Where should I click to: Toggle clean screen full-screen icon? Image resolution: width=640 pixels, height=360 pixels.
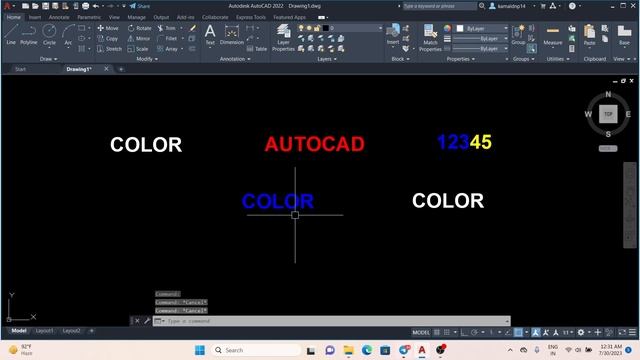click(x=622, y=332)
